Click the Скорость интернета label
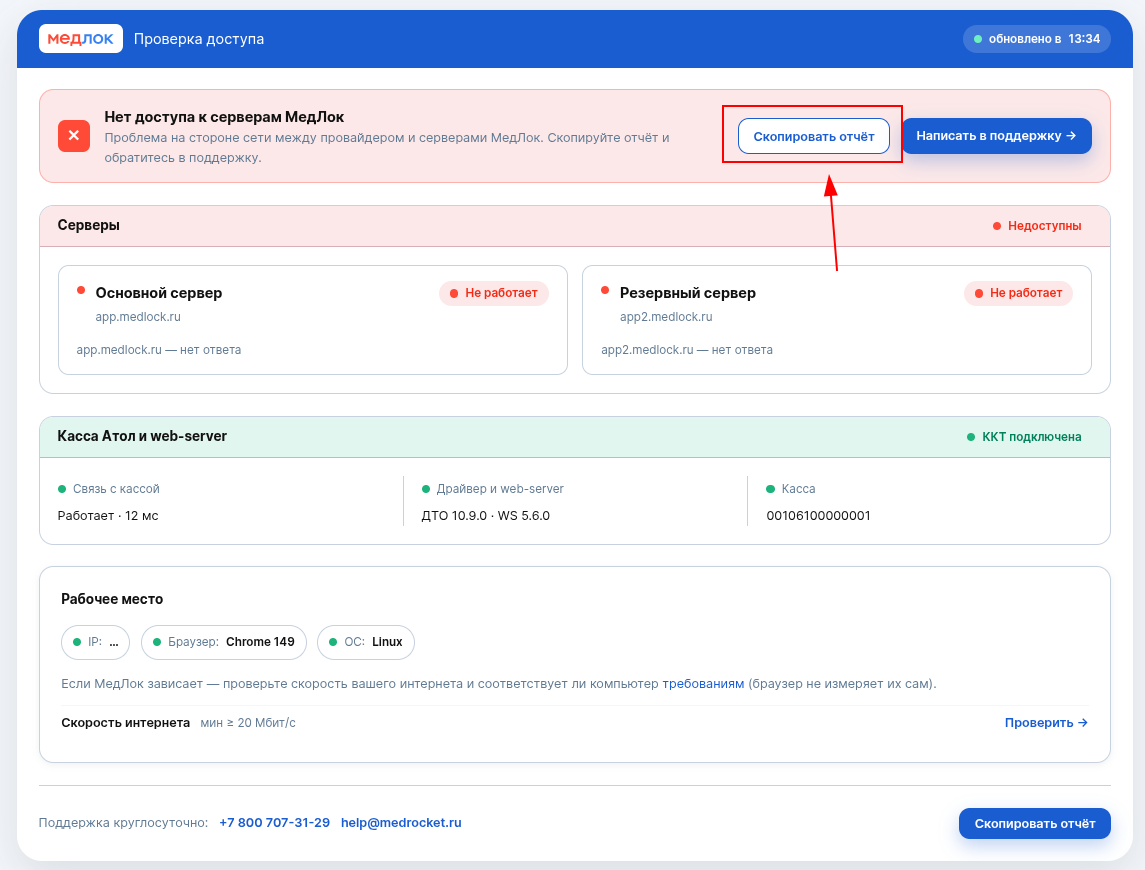The image size is (1145, 870). click(126, 722)
